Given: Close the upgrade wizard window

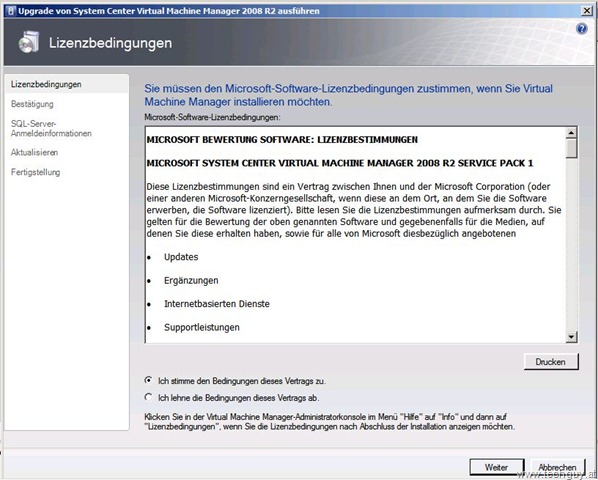Looking at the screenshot, I should click(587, 11).
